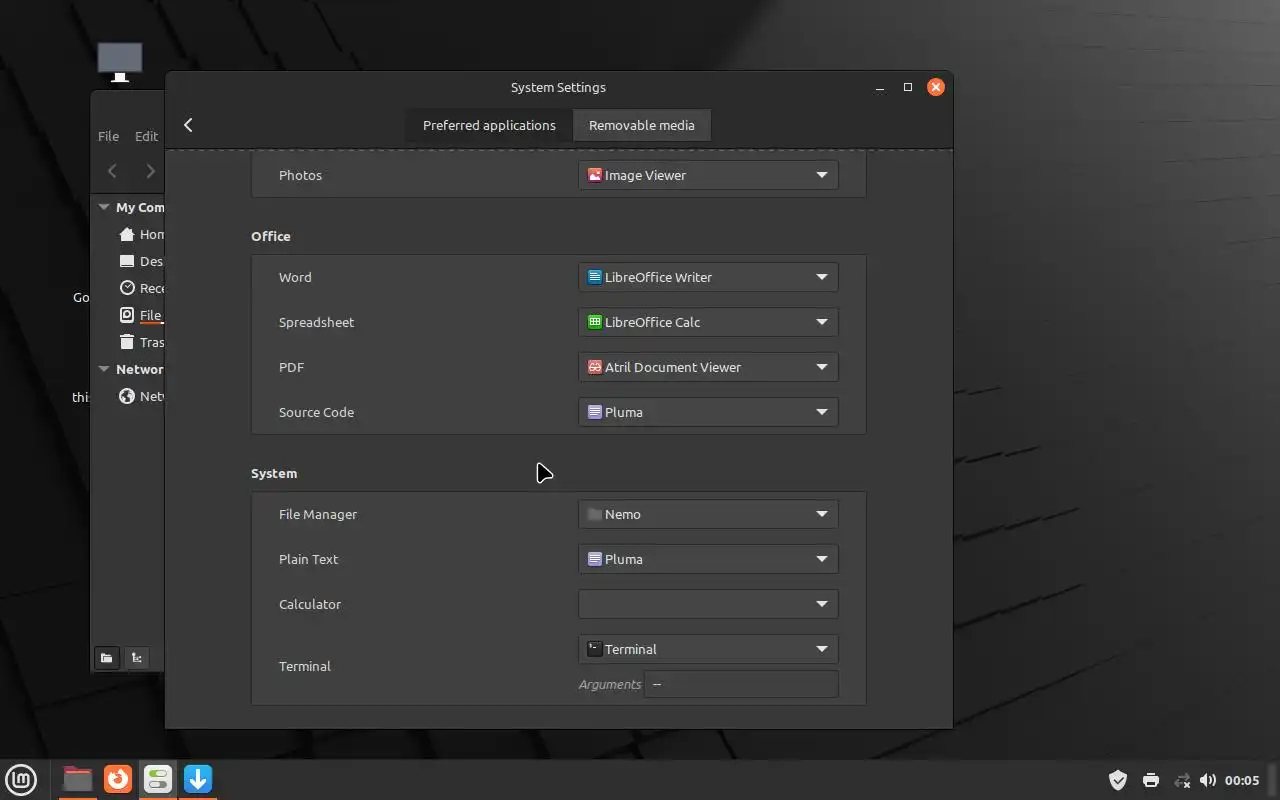Open the Edit menu in file manager window
This screenshot has width=1280, height=800.
[x=146, y=136]
